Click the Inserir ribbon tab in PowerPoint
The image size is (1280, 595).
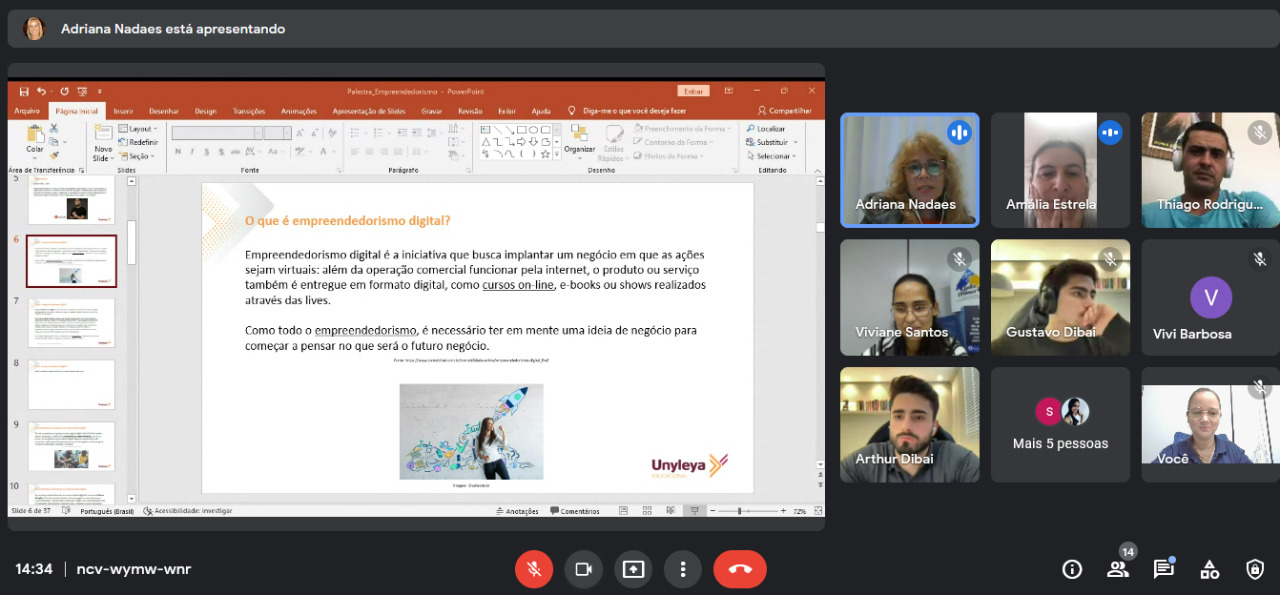point(123,111)
